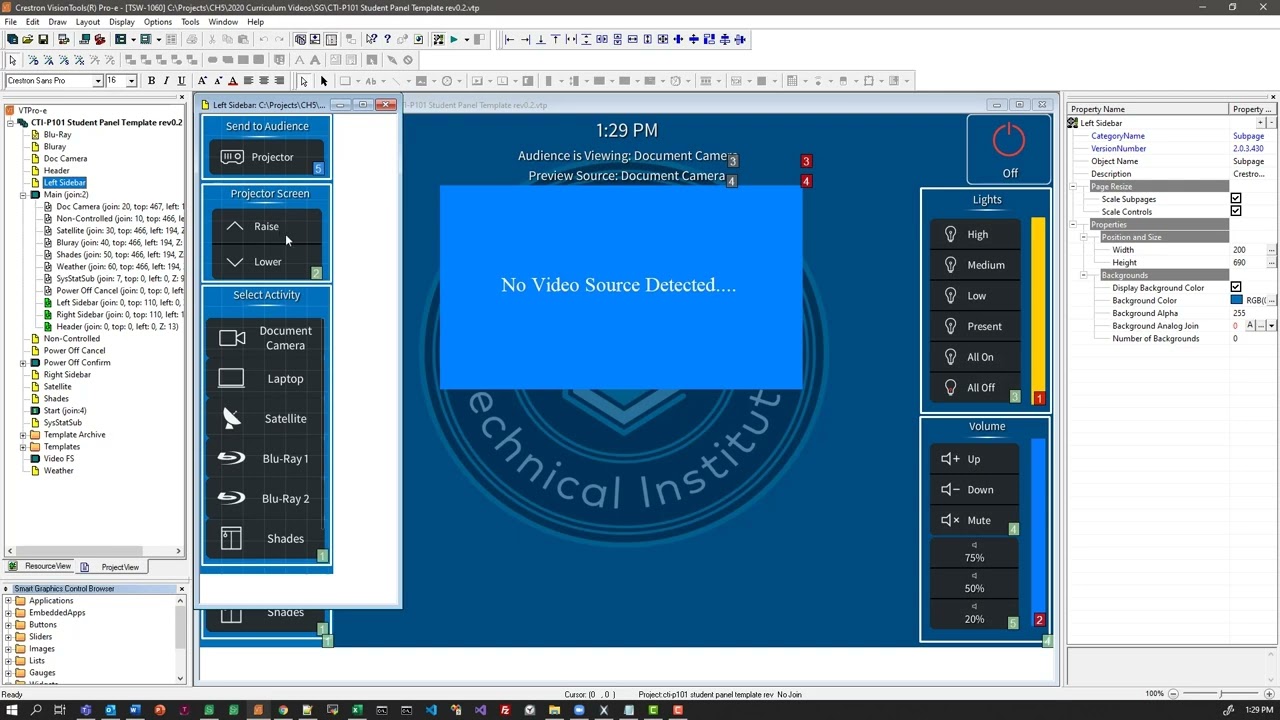Click the New Project toolbar icon

point(12,39)
